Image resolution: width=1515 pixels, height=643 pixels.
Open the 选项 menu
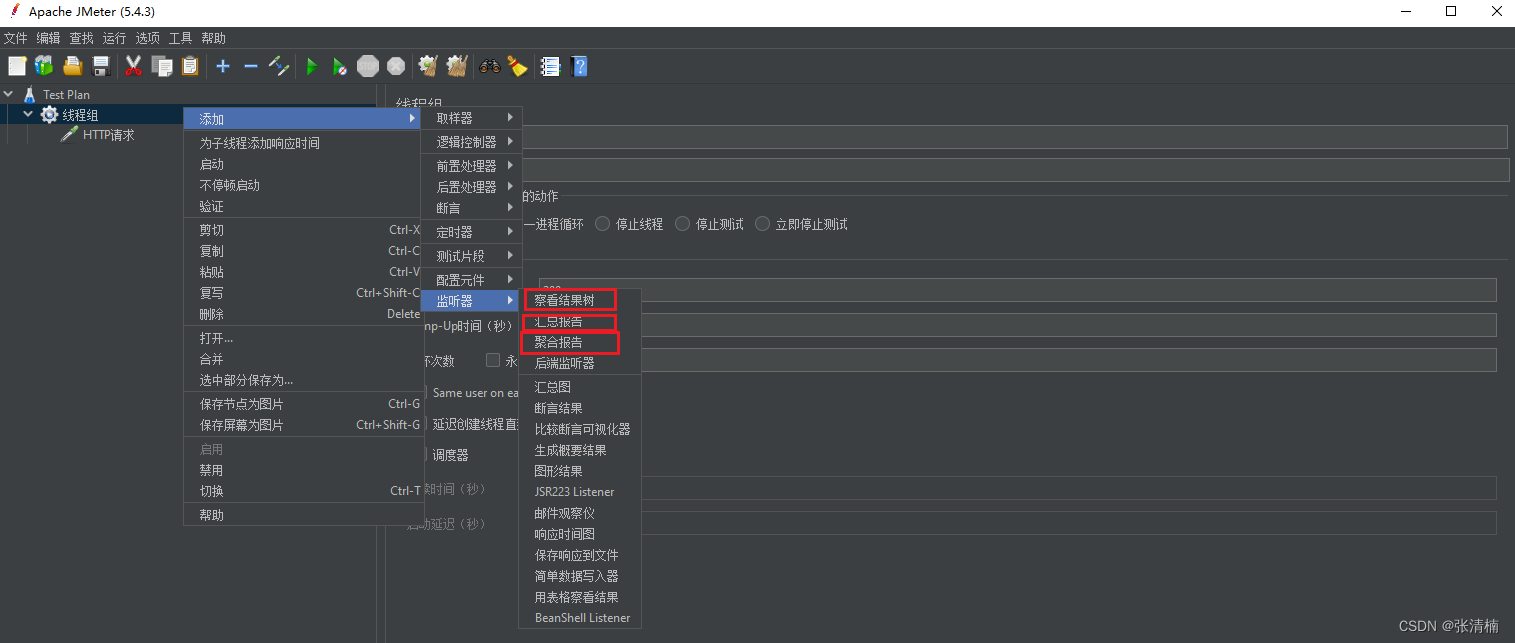click(x=147, y=38)
